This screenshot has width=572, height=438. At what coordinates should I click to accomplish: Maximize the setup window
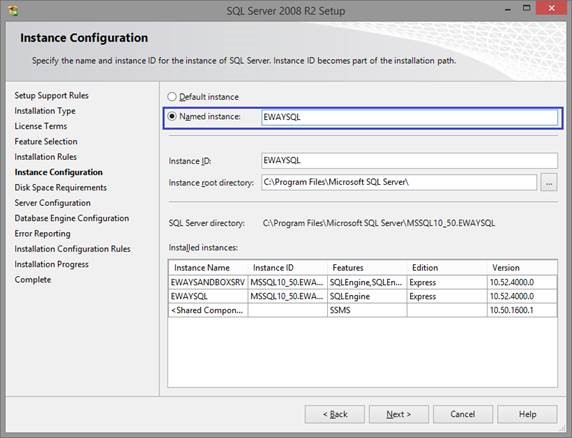pos(526,9)
